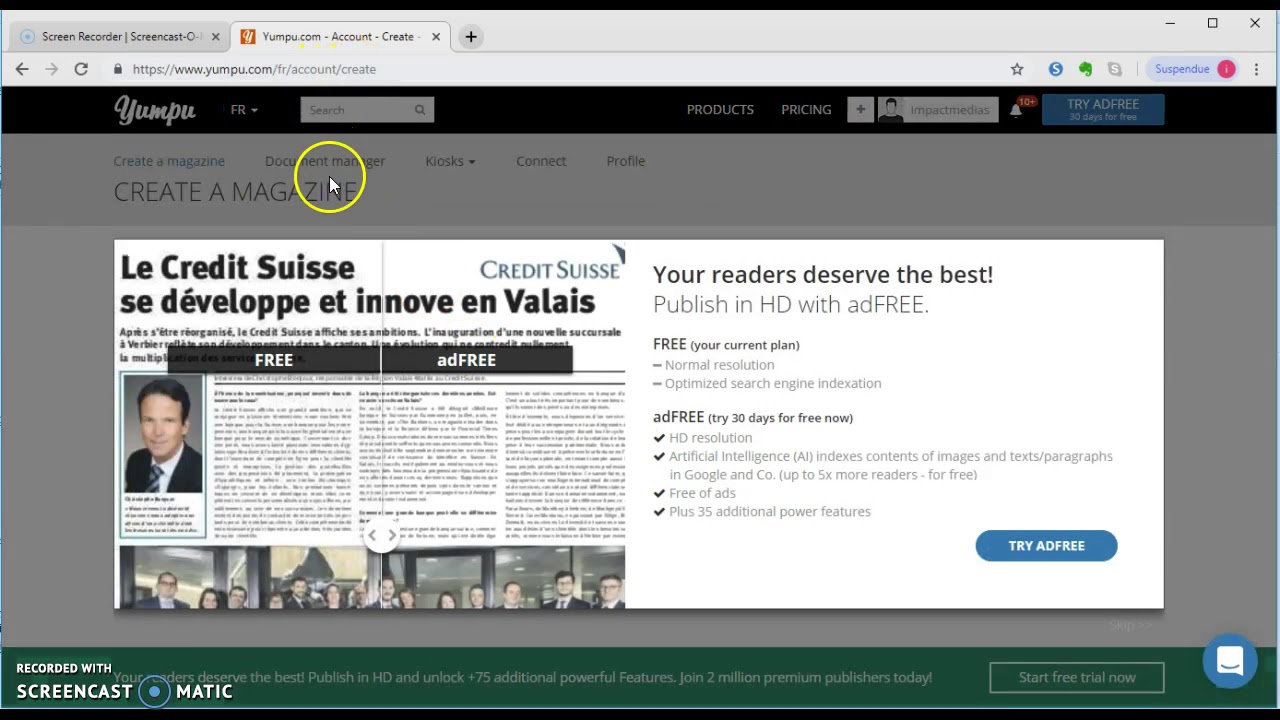Close the Yumpu.com Account tab
1280x720 pixels.
pyautogui.click(x=436, y=37)
